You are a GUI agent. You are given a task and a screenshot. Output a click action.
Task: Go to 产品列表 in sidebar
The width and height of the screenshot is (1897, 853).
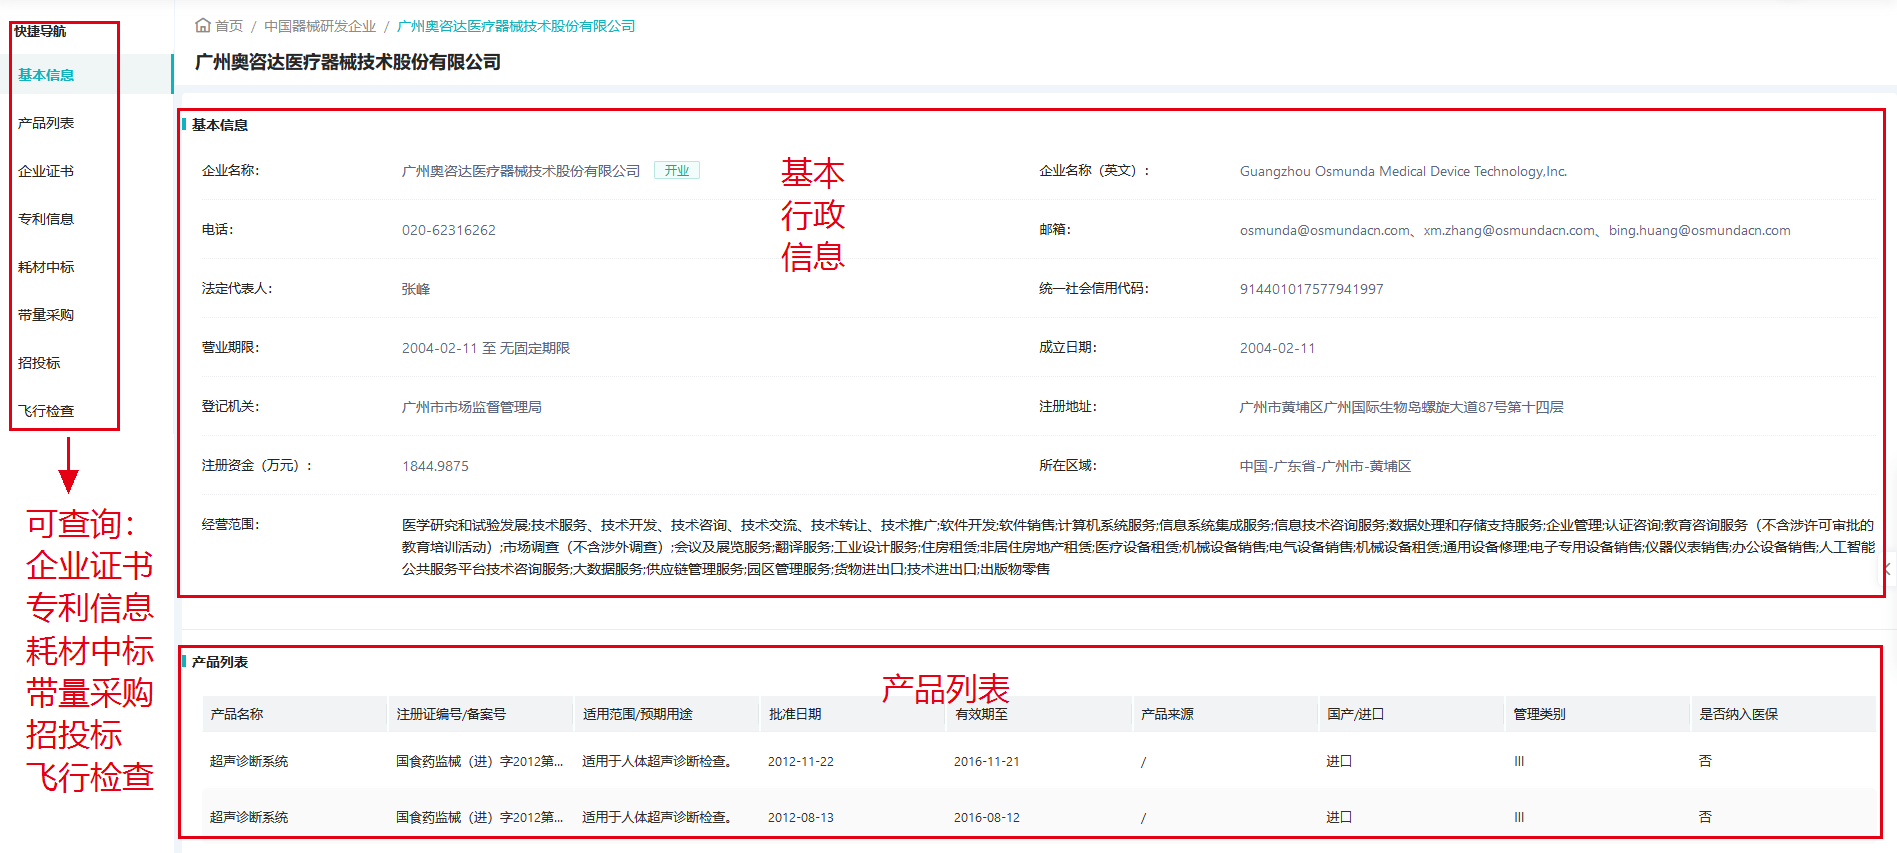coord(46,123)
